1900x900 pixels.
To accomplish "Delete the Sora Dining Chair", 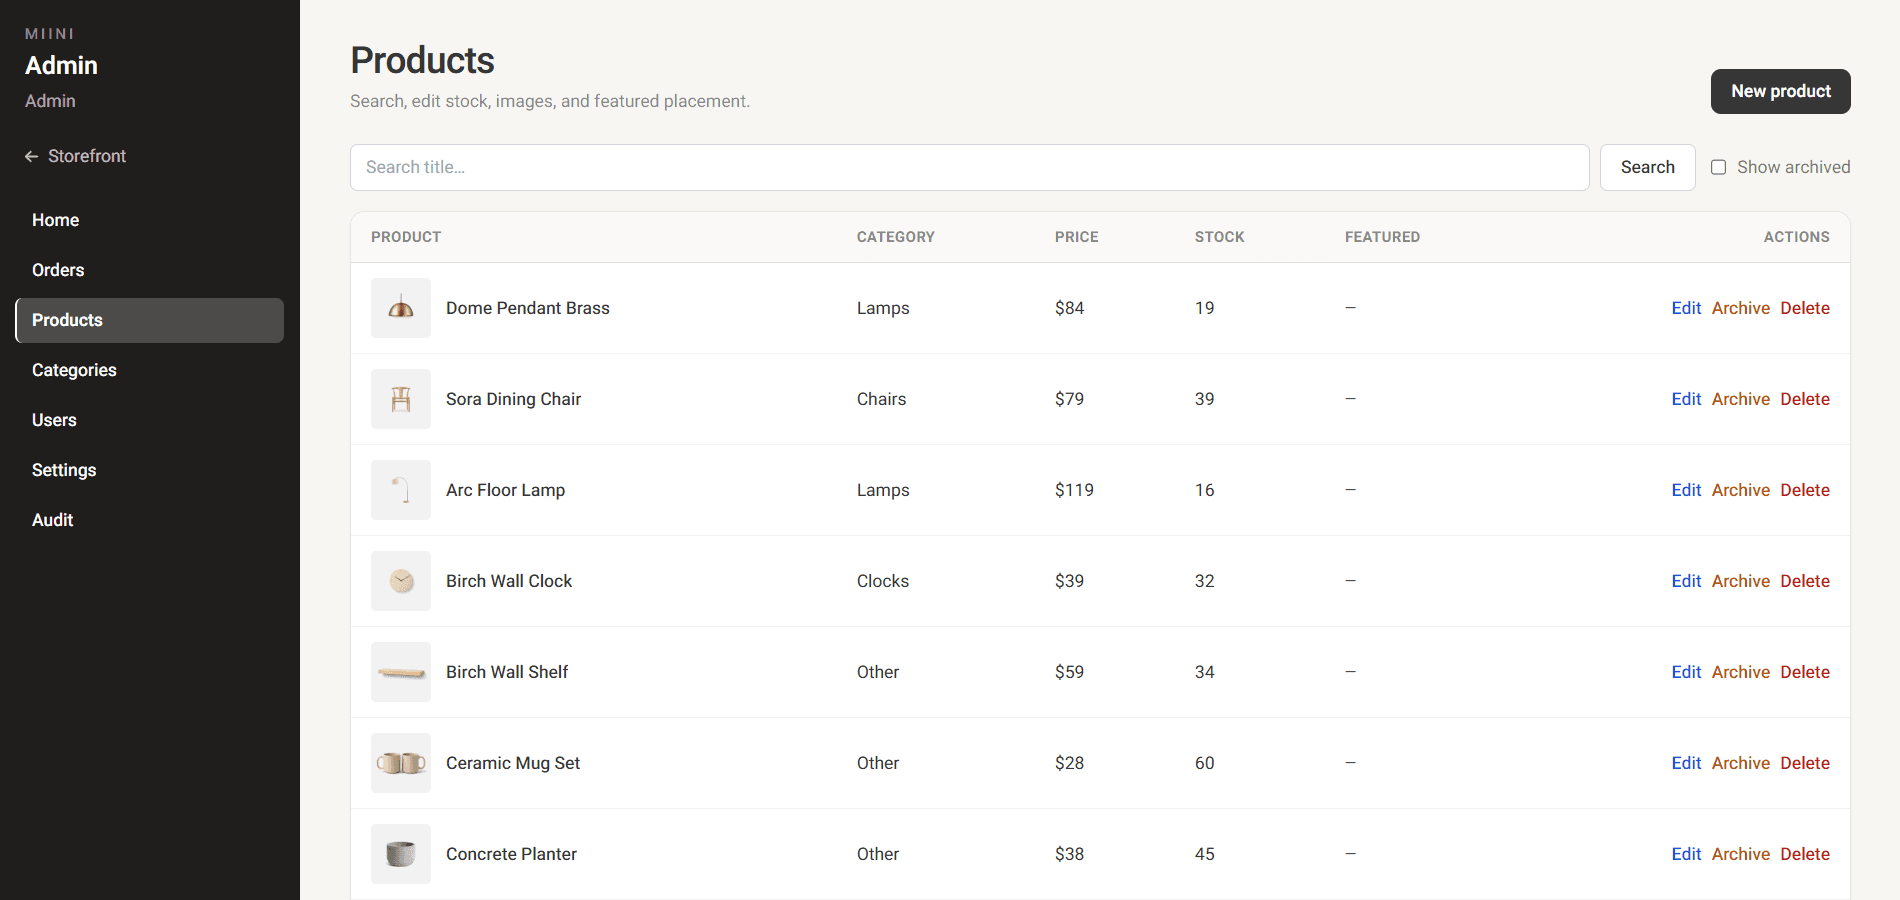I will [1805, 399].
